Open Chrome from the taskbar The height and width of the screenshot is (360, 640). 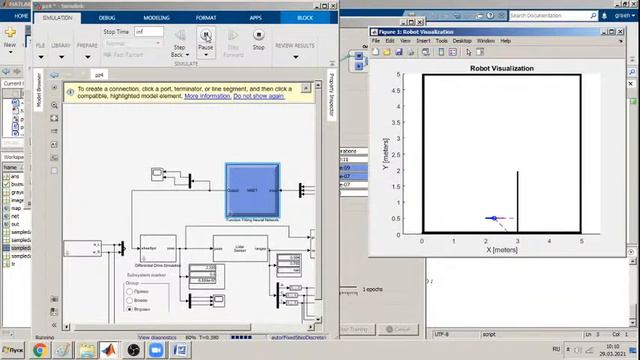click(x=40, y=350)
